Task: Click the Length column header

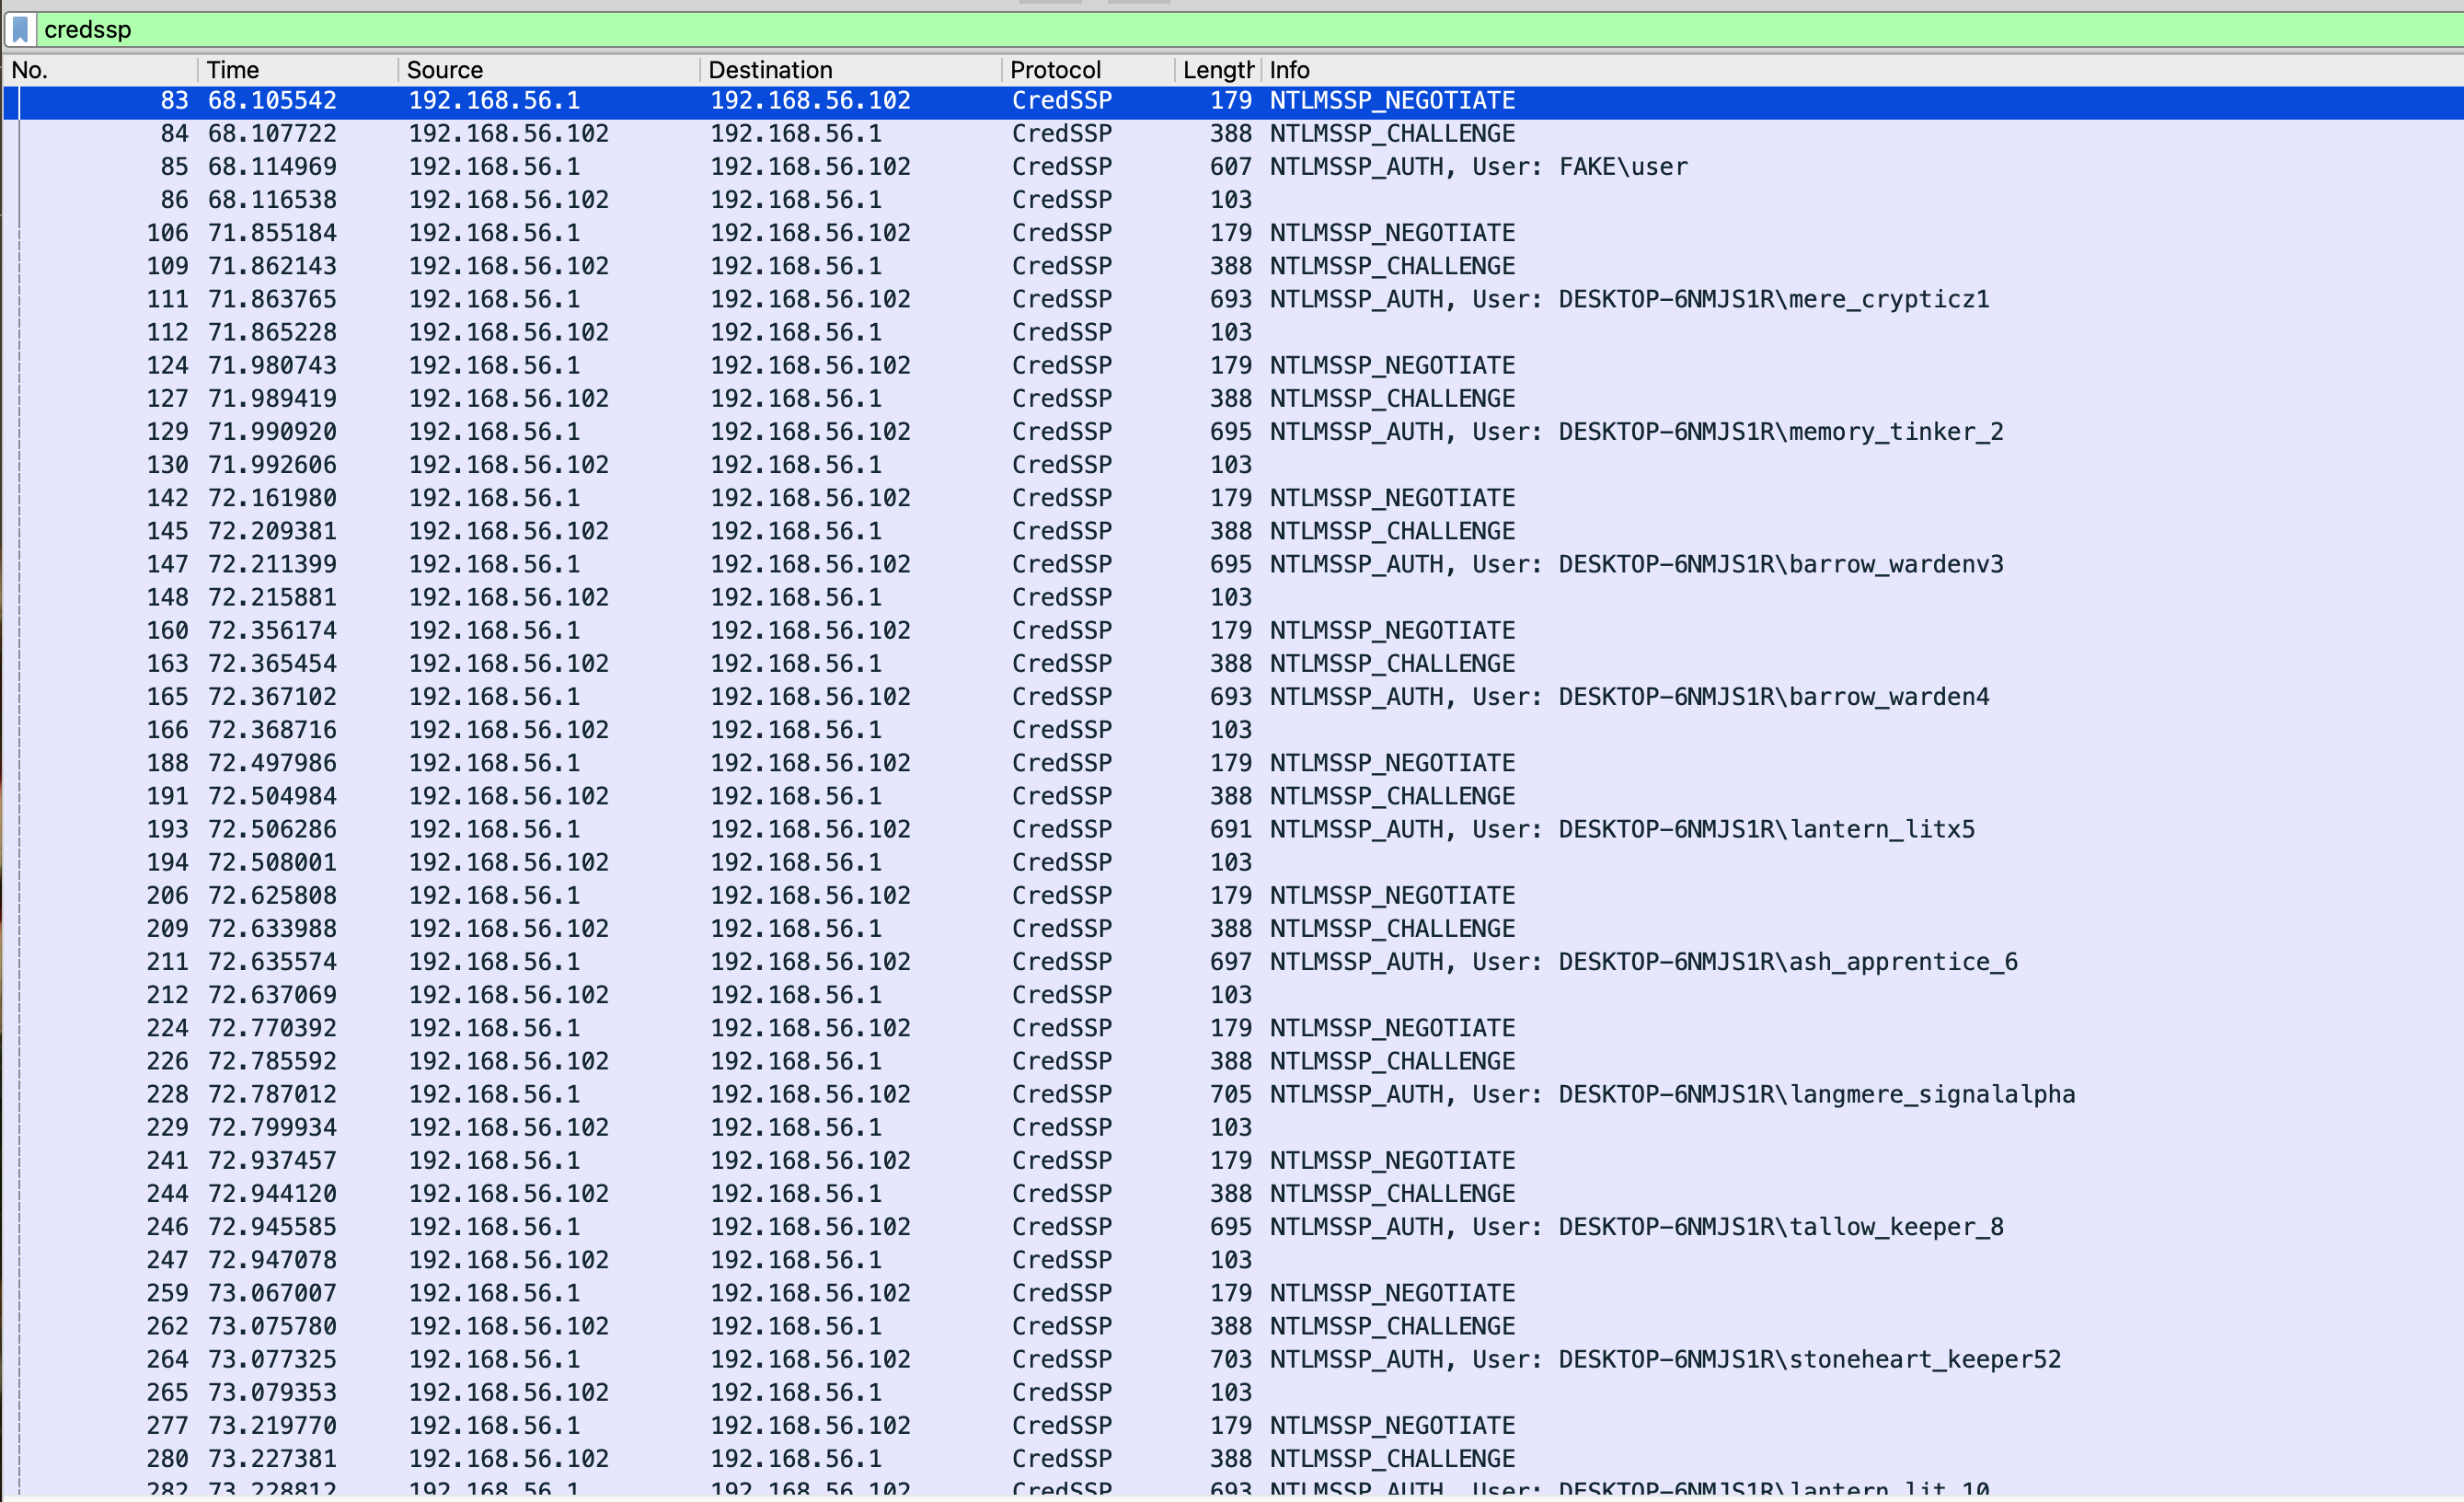Action: tap(1216, 70)
